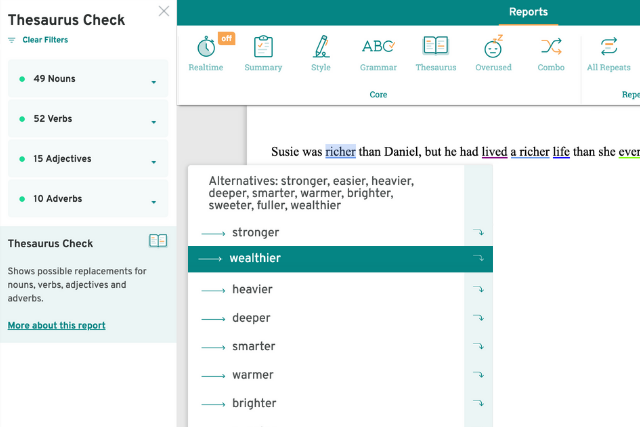
Task: Open the Grammar report icon
Action: coord(378,46)
